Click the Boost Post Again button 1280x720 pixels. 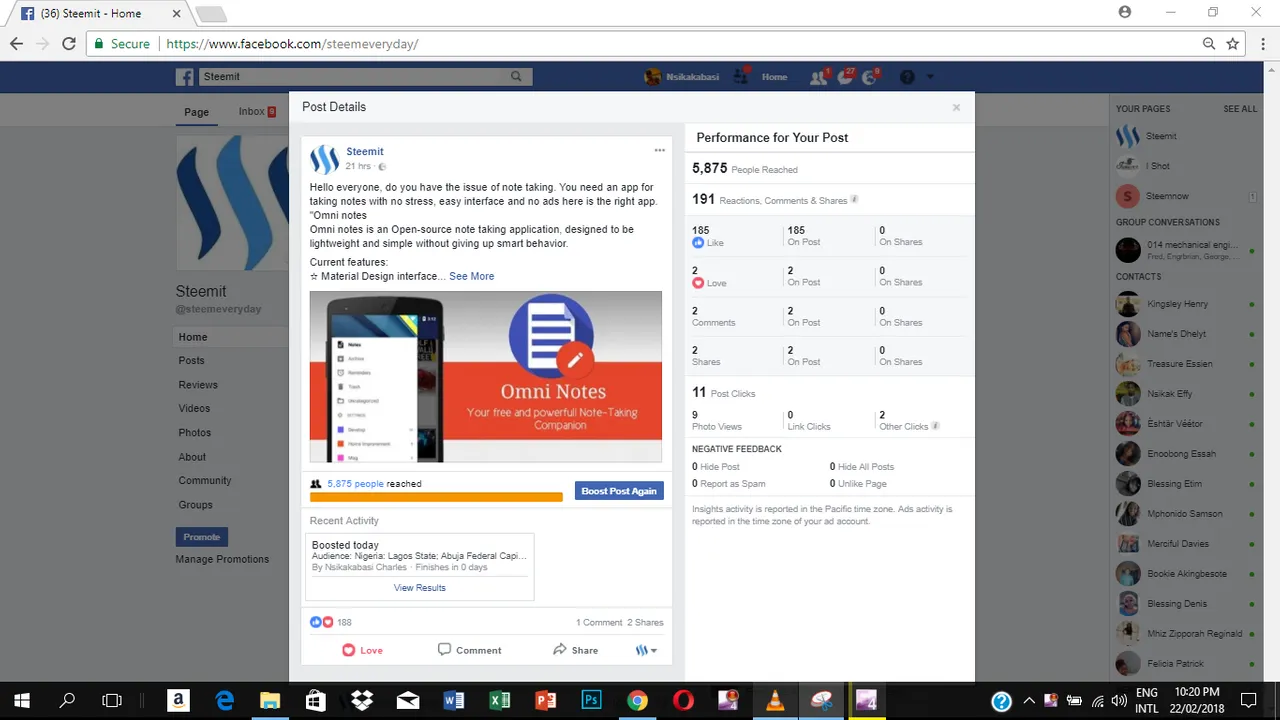click(619, 491)
